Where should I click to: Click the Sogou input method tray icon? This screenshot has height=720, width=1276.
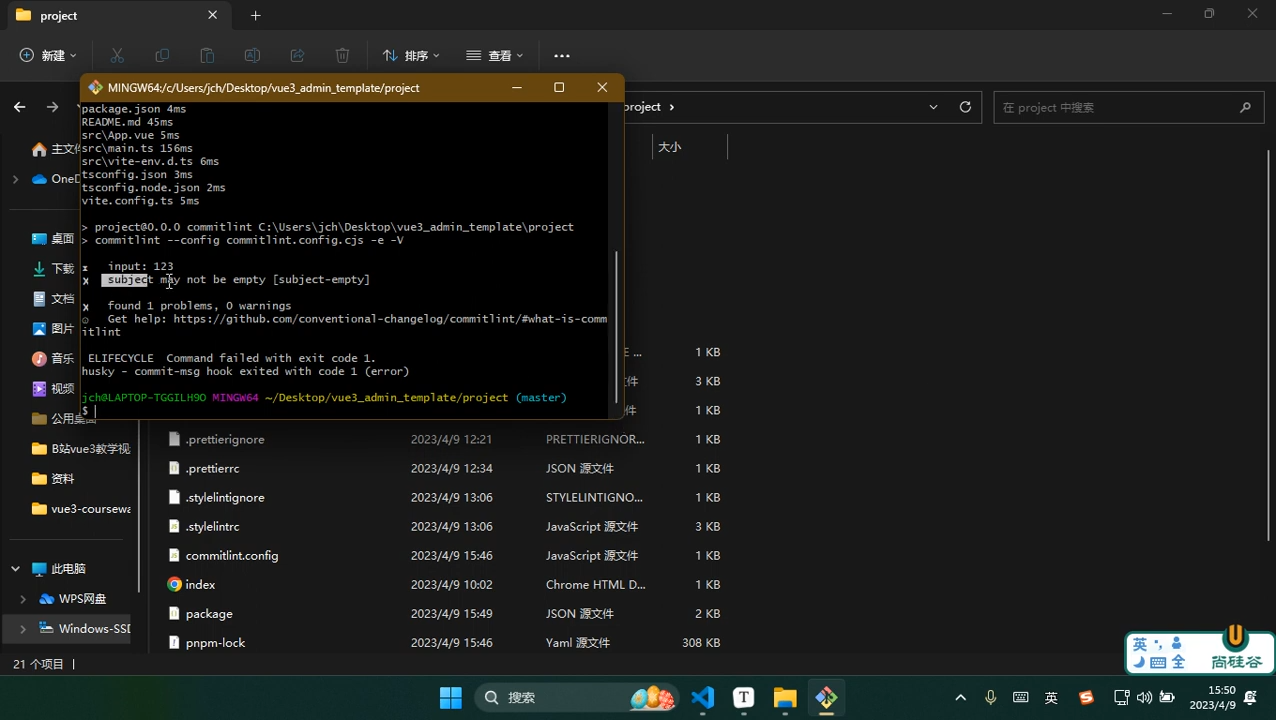pos(1086,698)
